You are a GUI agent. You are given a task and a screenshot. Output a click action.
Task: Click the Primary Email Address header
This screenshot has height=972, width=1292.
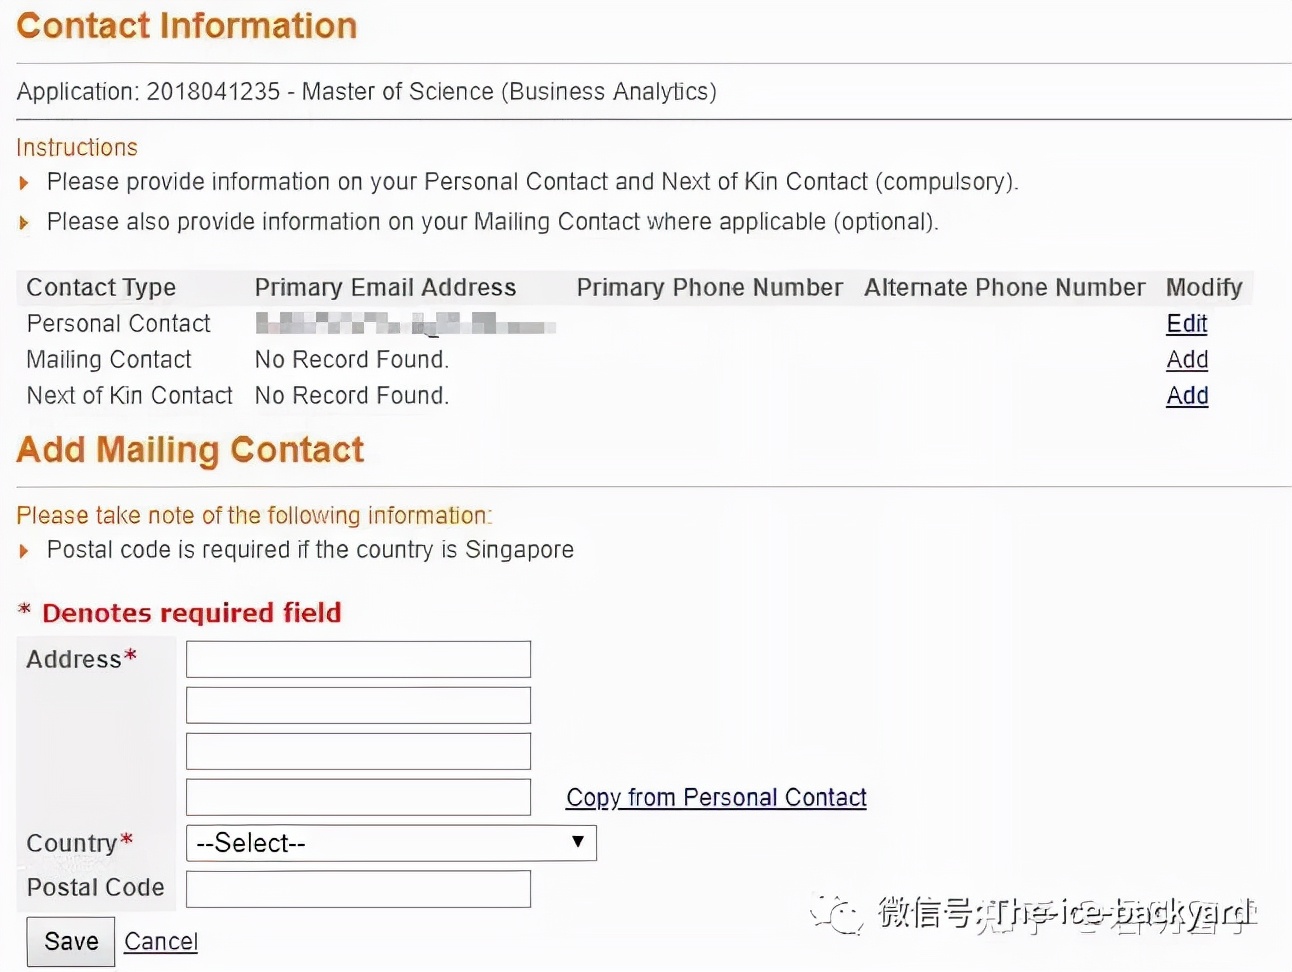pyautogui.click(x=385, y=287)
